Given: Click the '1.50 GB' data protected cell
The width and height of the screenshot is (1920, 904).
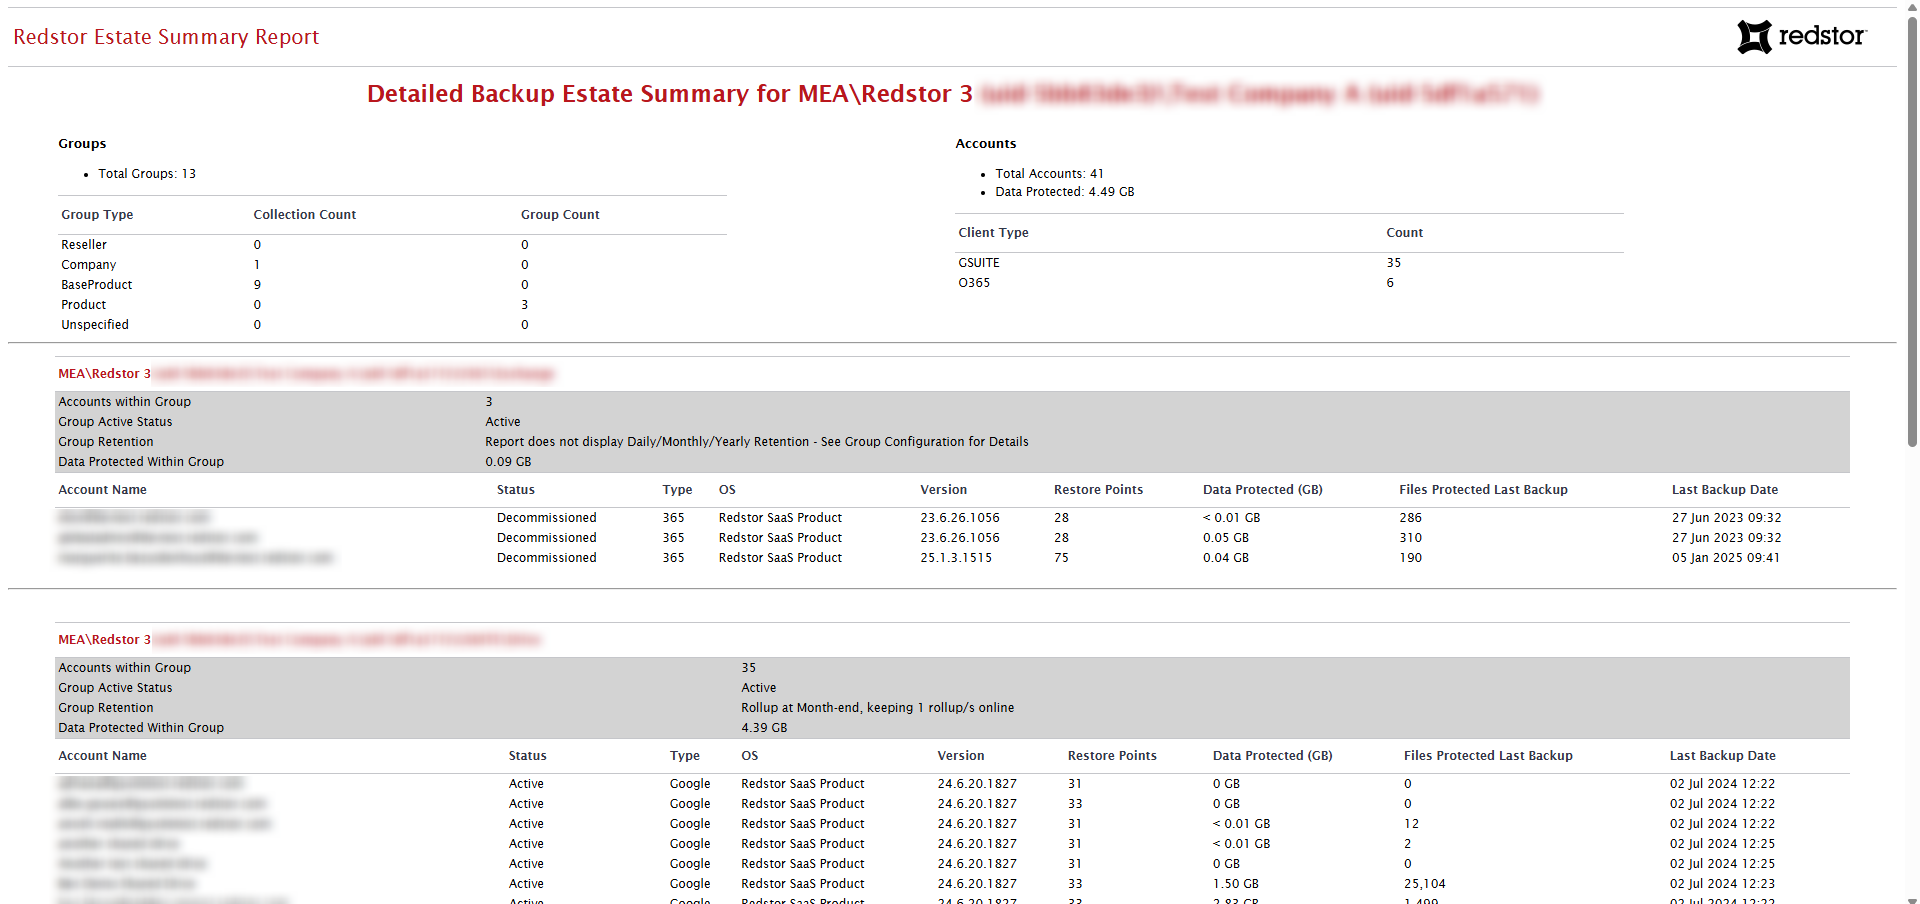Looking at the screenshot, I should [1235, 884].
